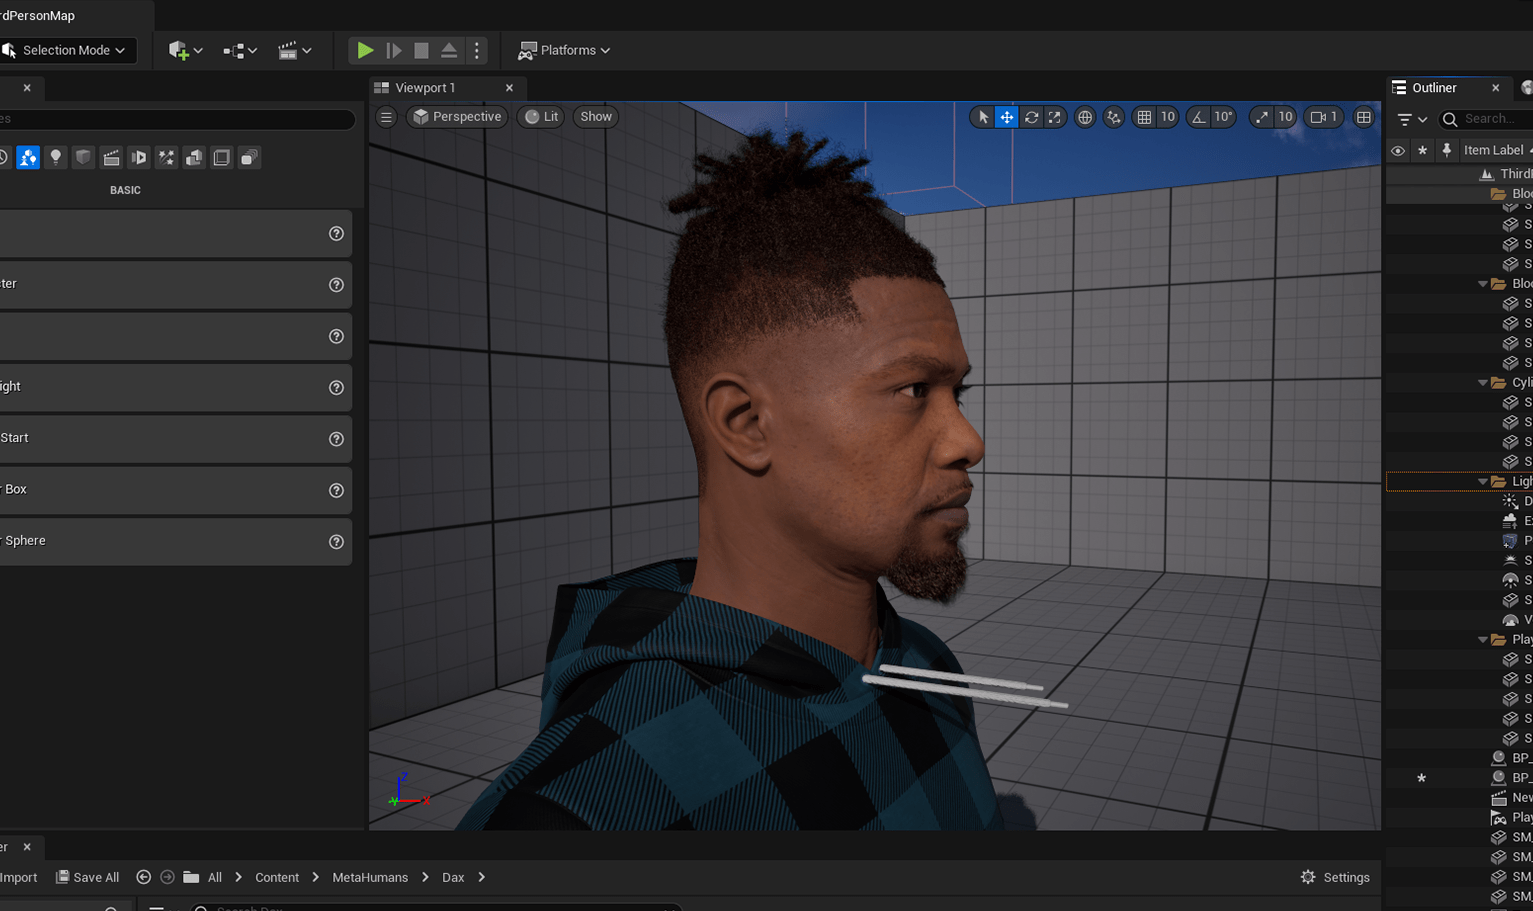The image size is (1533, 911).
Task: Switch to the Viewport 1 tab
Action: [x=425, y=88]
